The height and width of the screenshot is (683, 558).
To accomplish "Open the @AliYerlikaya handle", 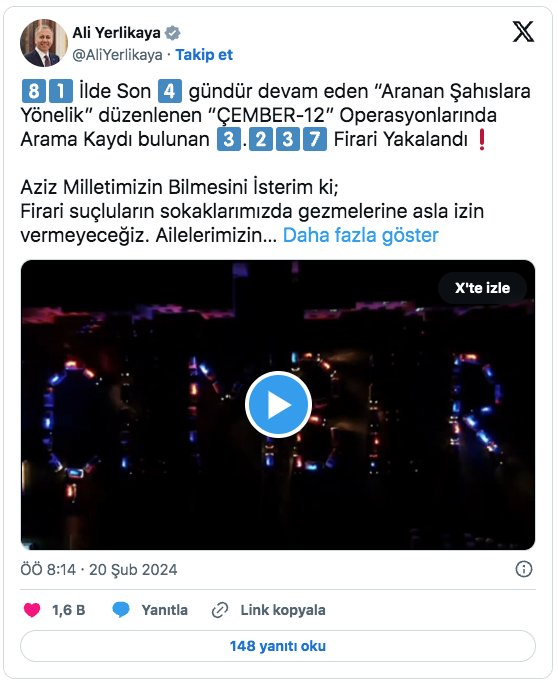I will 117,55.
